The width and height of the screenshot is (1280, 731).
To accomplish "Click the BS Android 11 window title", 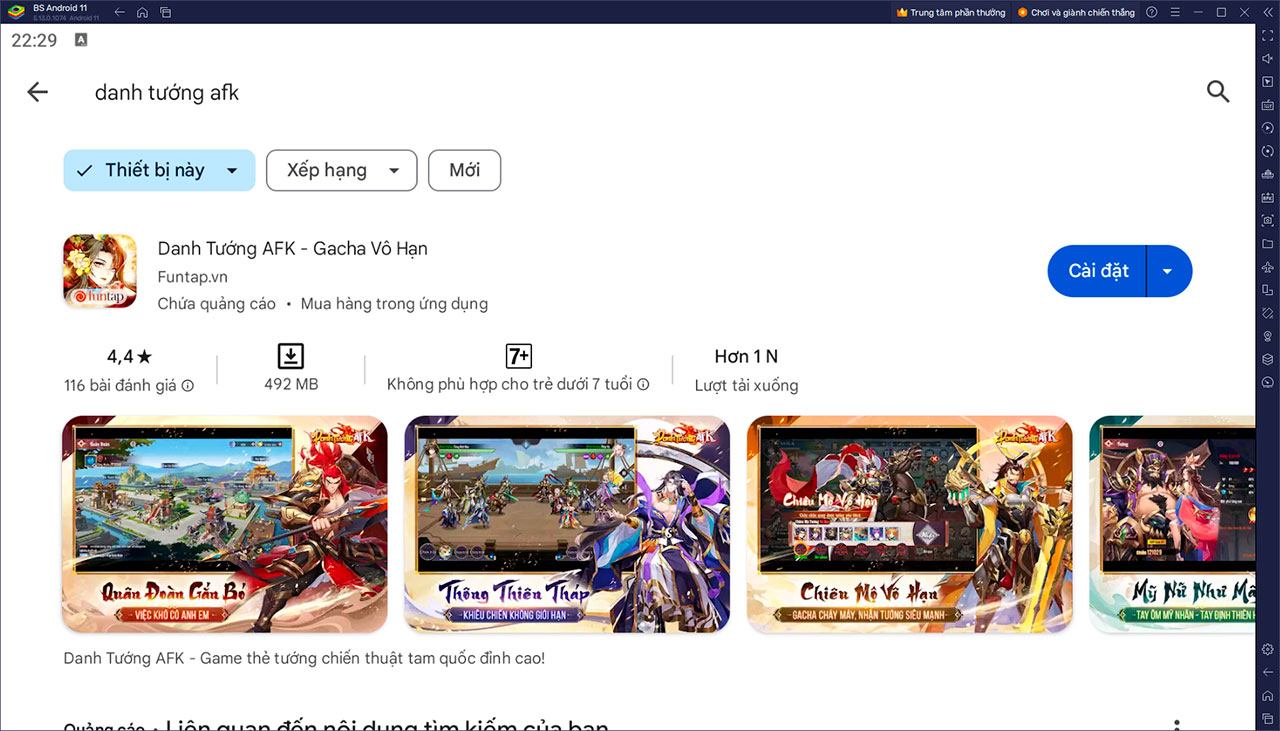I will pyautogui.click(x=59, y=8).
